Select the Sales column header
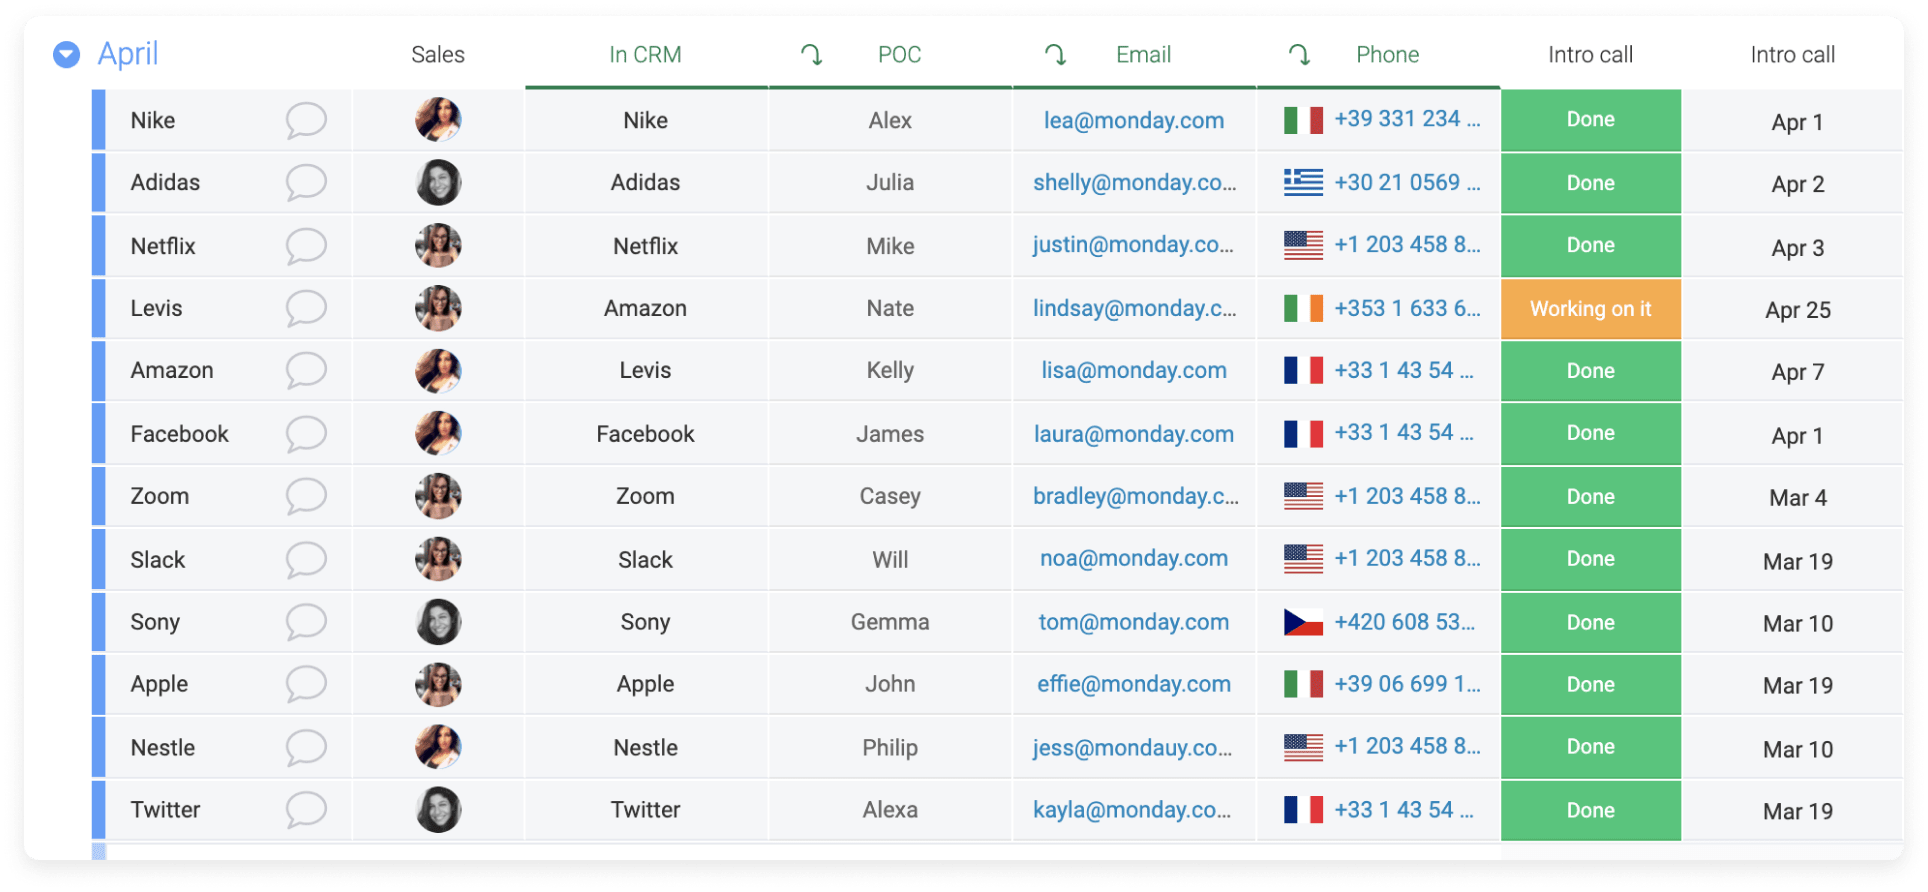This screenshot has height=892, width=1928. [x=438, y=55]
